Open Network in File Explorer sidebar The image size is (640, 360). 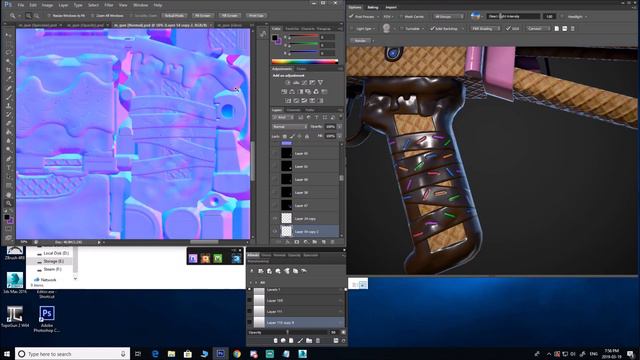coord(48,280)
